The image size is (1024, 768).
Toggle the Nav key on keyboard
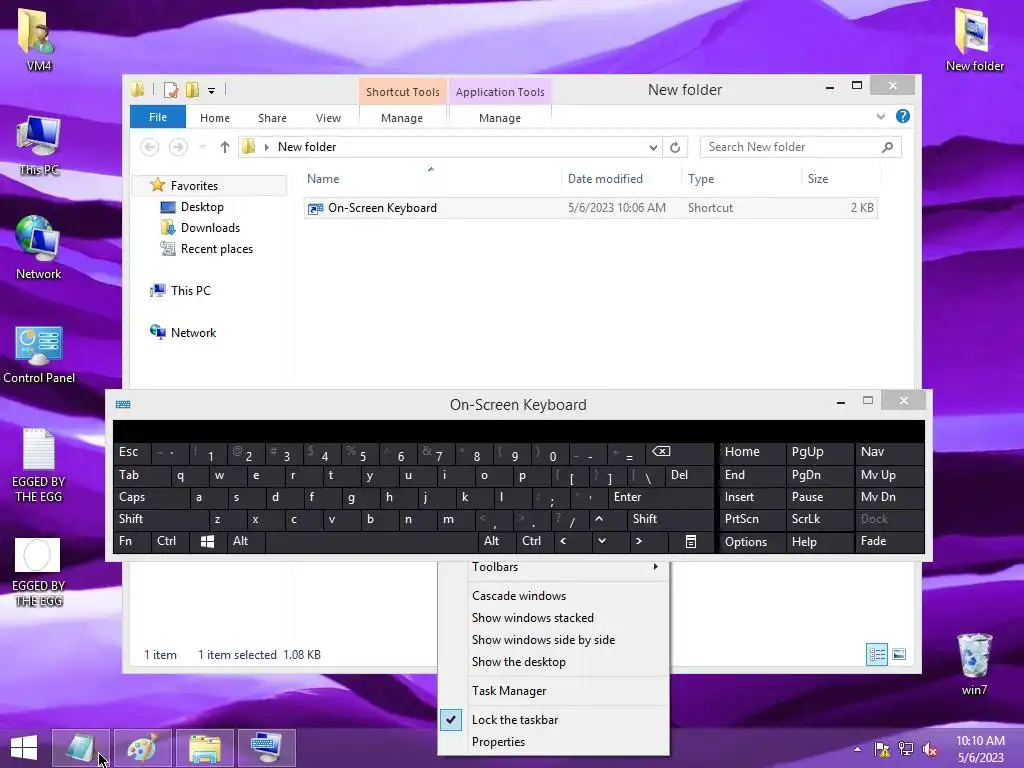(x=889, y=452)
